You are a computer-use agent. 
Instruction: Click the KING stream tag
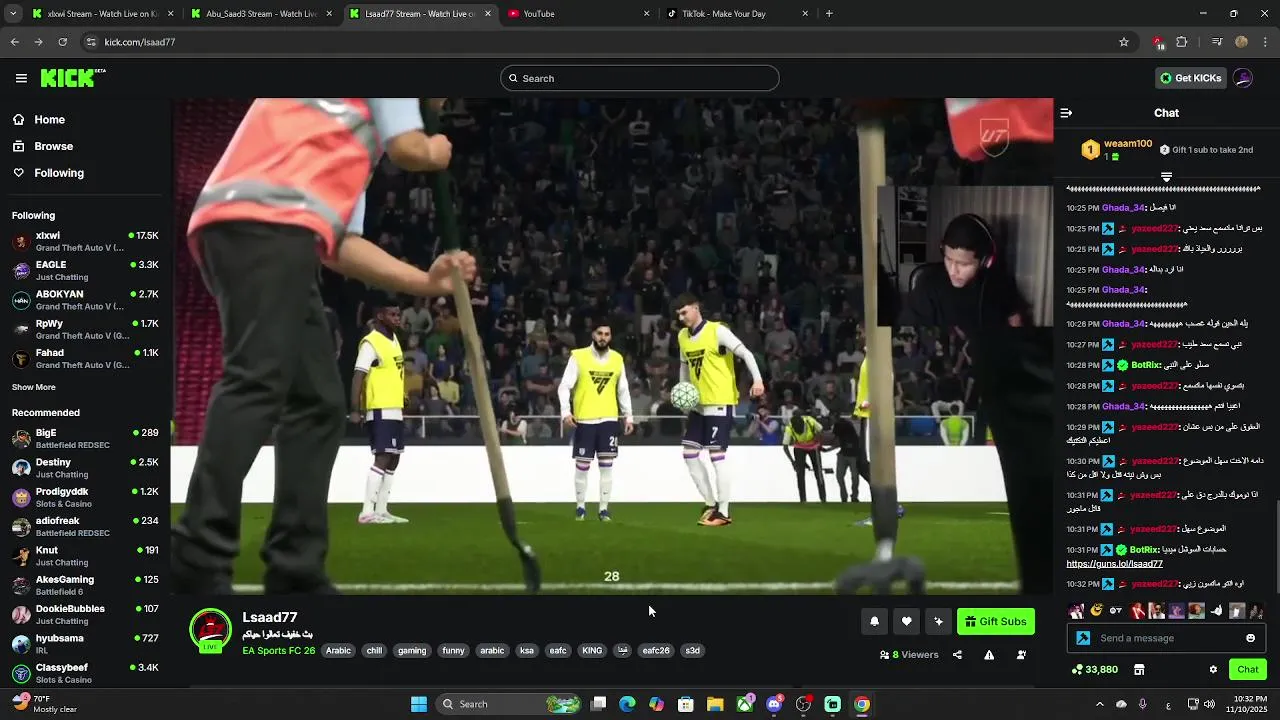(592, 651)
